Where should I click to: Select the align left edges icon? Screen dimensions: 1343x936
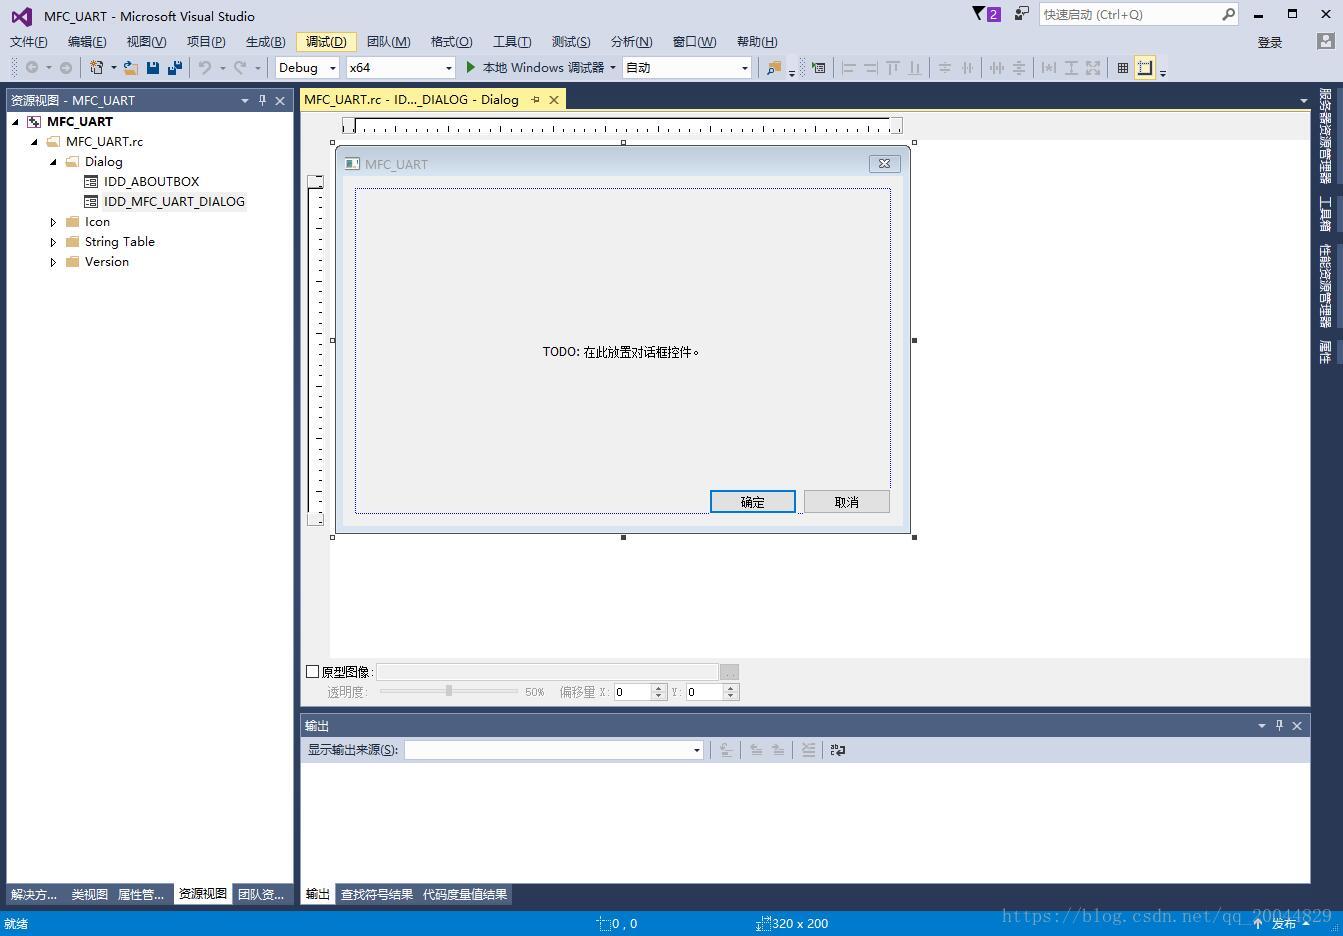coord(849,67)
